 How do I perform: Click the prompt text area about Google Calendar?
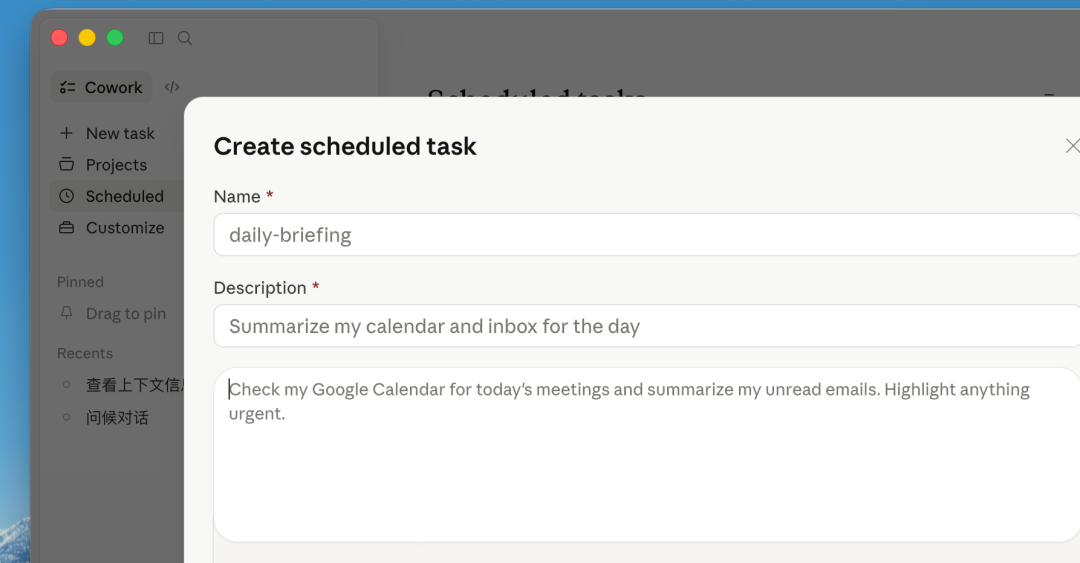(645, 455)
